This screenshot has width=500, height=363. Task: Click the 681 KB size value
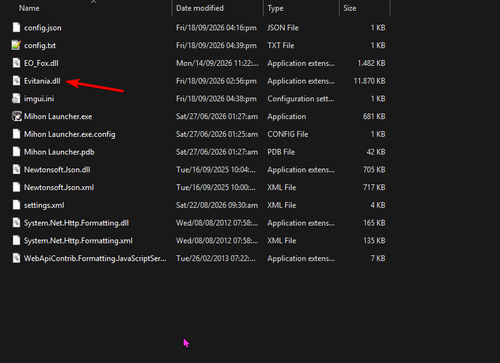click(374, 116)
